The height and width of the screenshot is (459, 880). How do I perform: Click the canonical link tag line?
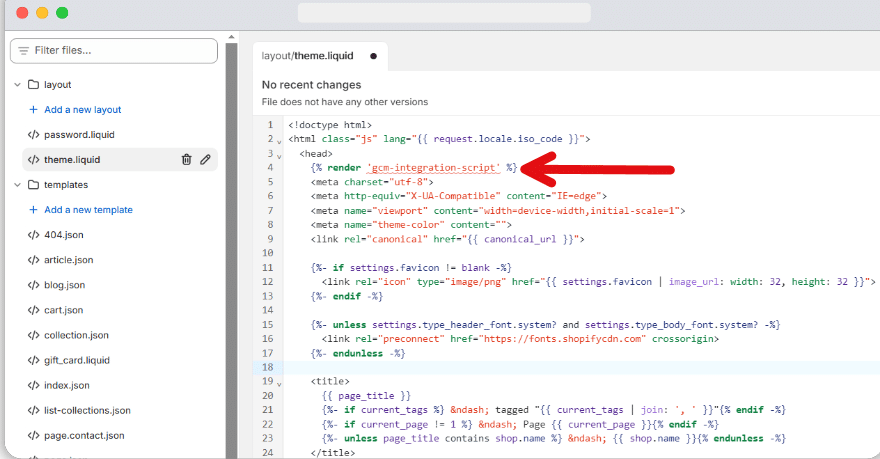447,239
